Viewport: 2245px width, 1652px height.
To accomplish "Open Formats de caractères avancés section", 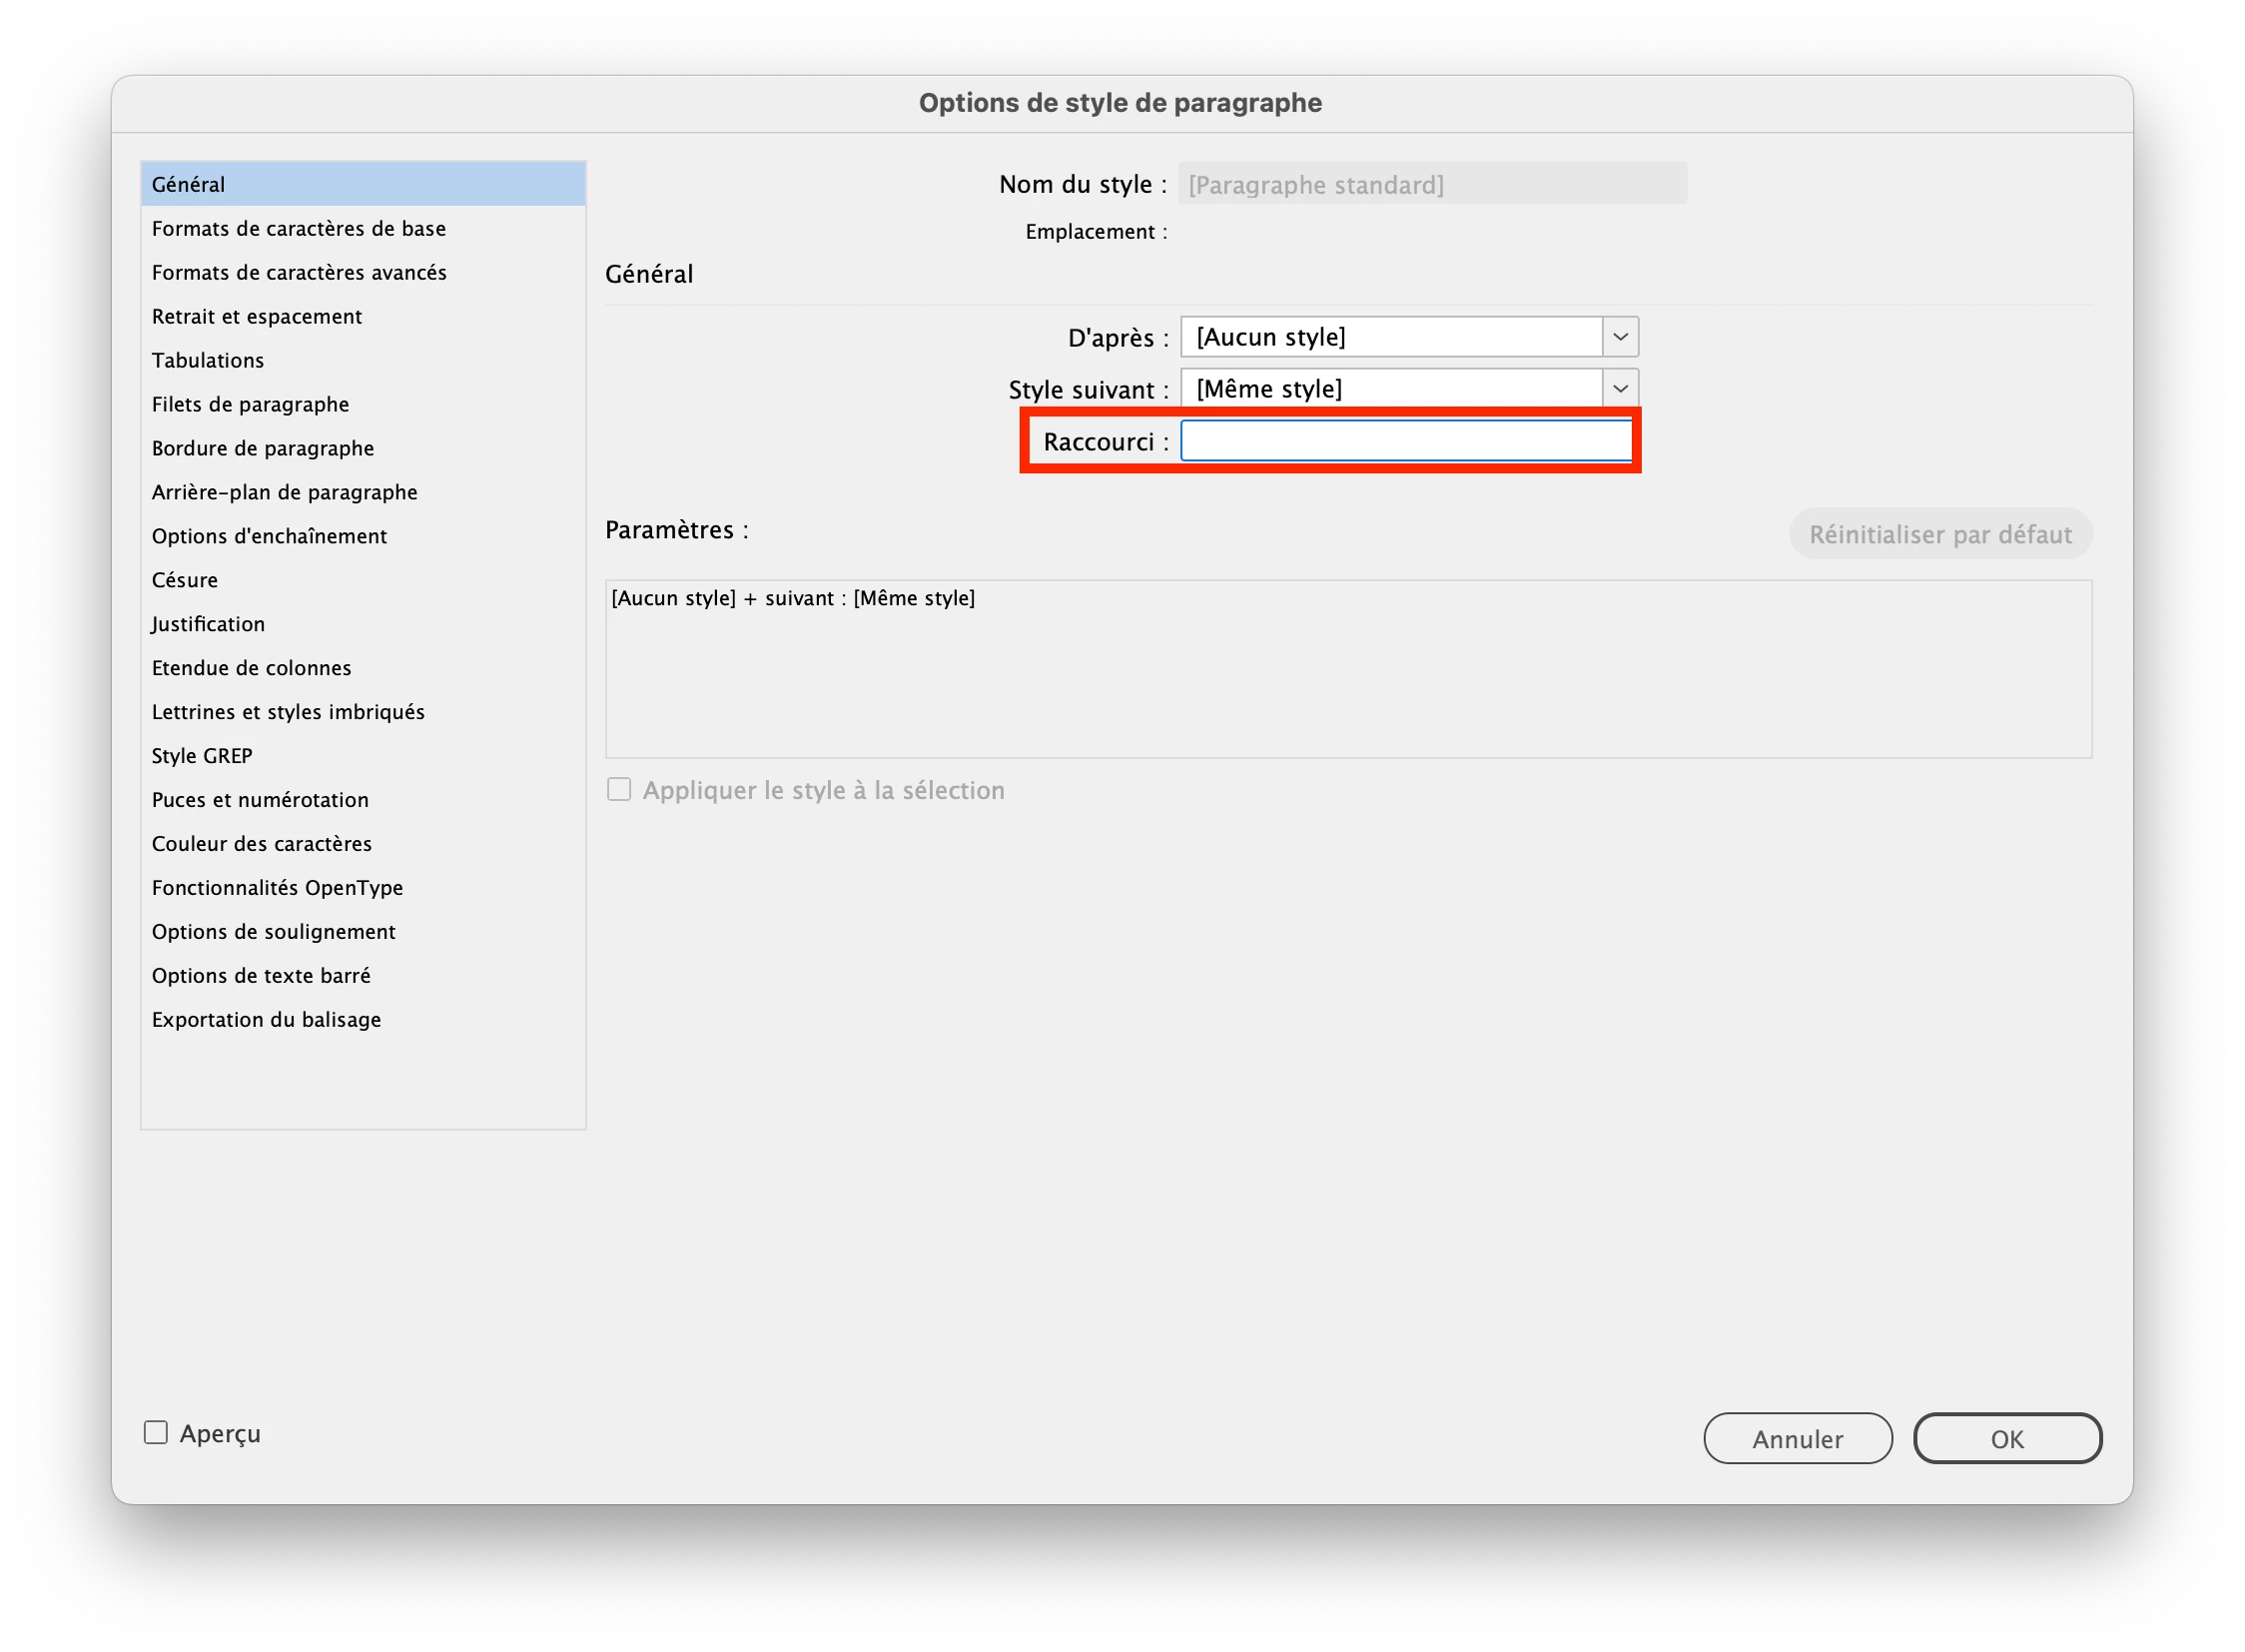I will pos(299,273).
